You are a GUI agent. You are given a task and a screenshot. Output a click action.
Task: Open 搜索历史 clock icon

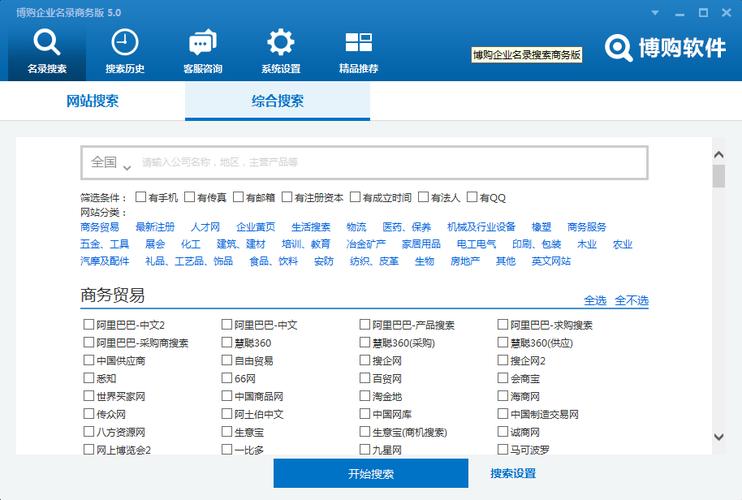[124, 43]
